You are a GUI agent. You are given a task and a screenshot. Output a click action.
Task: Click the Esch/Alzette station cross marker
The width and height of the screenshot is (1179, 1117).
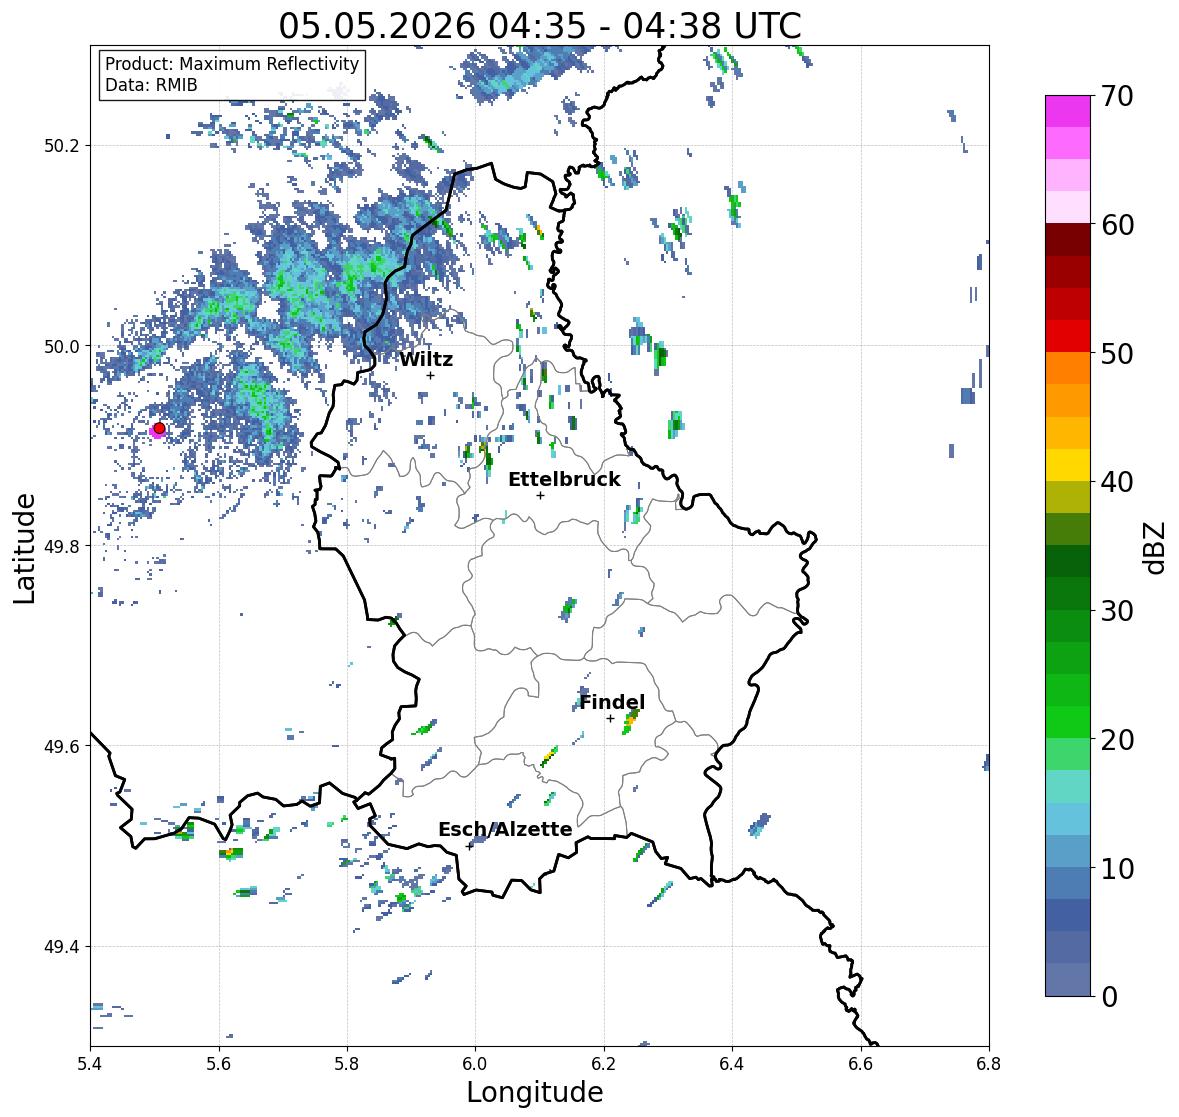coord(470,846)
